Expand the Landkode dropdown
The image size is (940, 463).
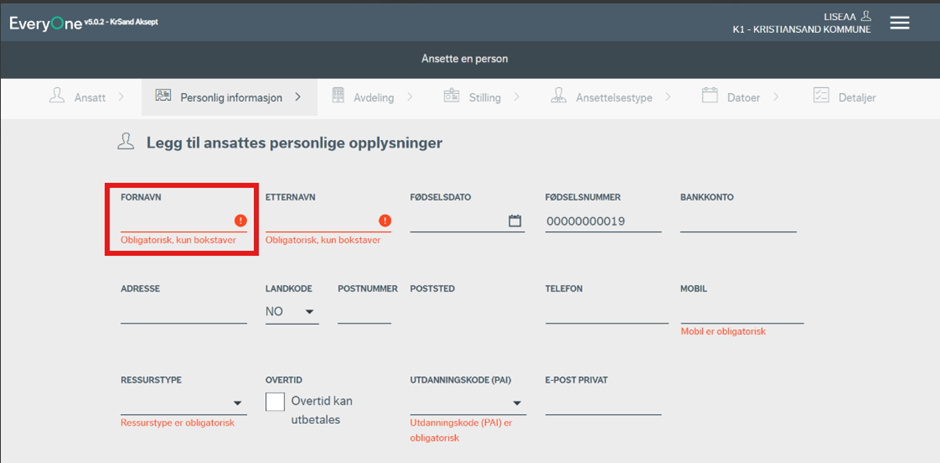click(290, 312)
